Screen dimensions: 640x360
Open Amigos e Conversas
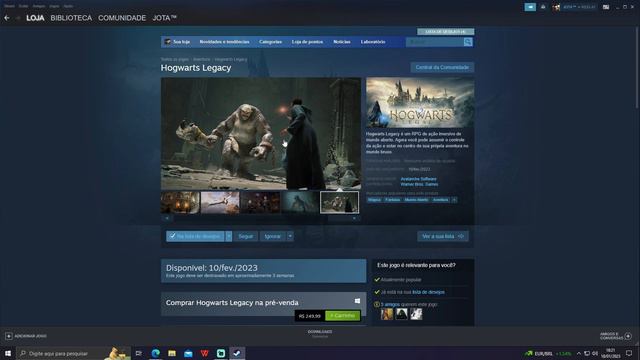click(x=616, y=336)
